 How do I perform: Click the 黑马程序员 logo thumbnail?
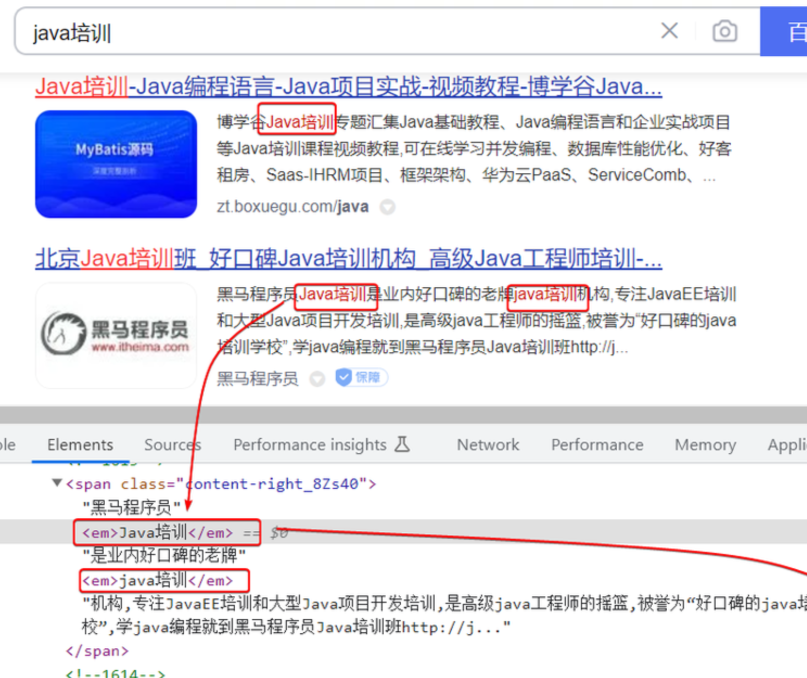pos(116,335)
